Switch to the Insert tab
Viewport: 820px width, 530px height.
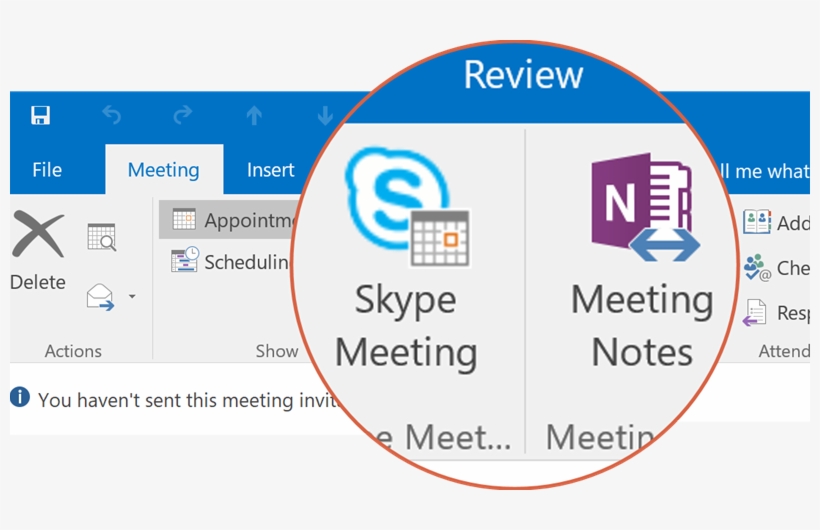[270, 170]
